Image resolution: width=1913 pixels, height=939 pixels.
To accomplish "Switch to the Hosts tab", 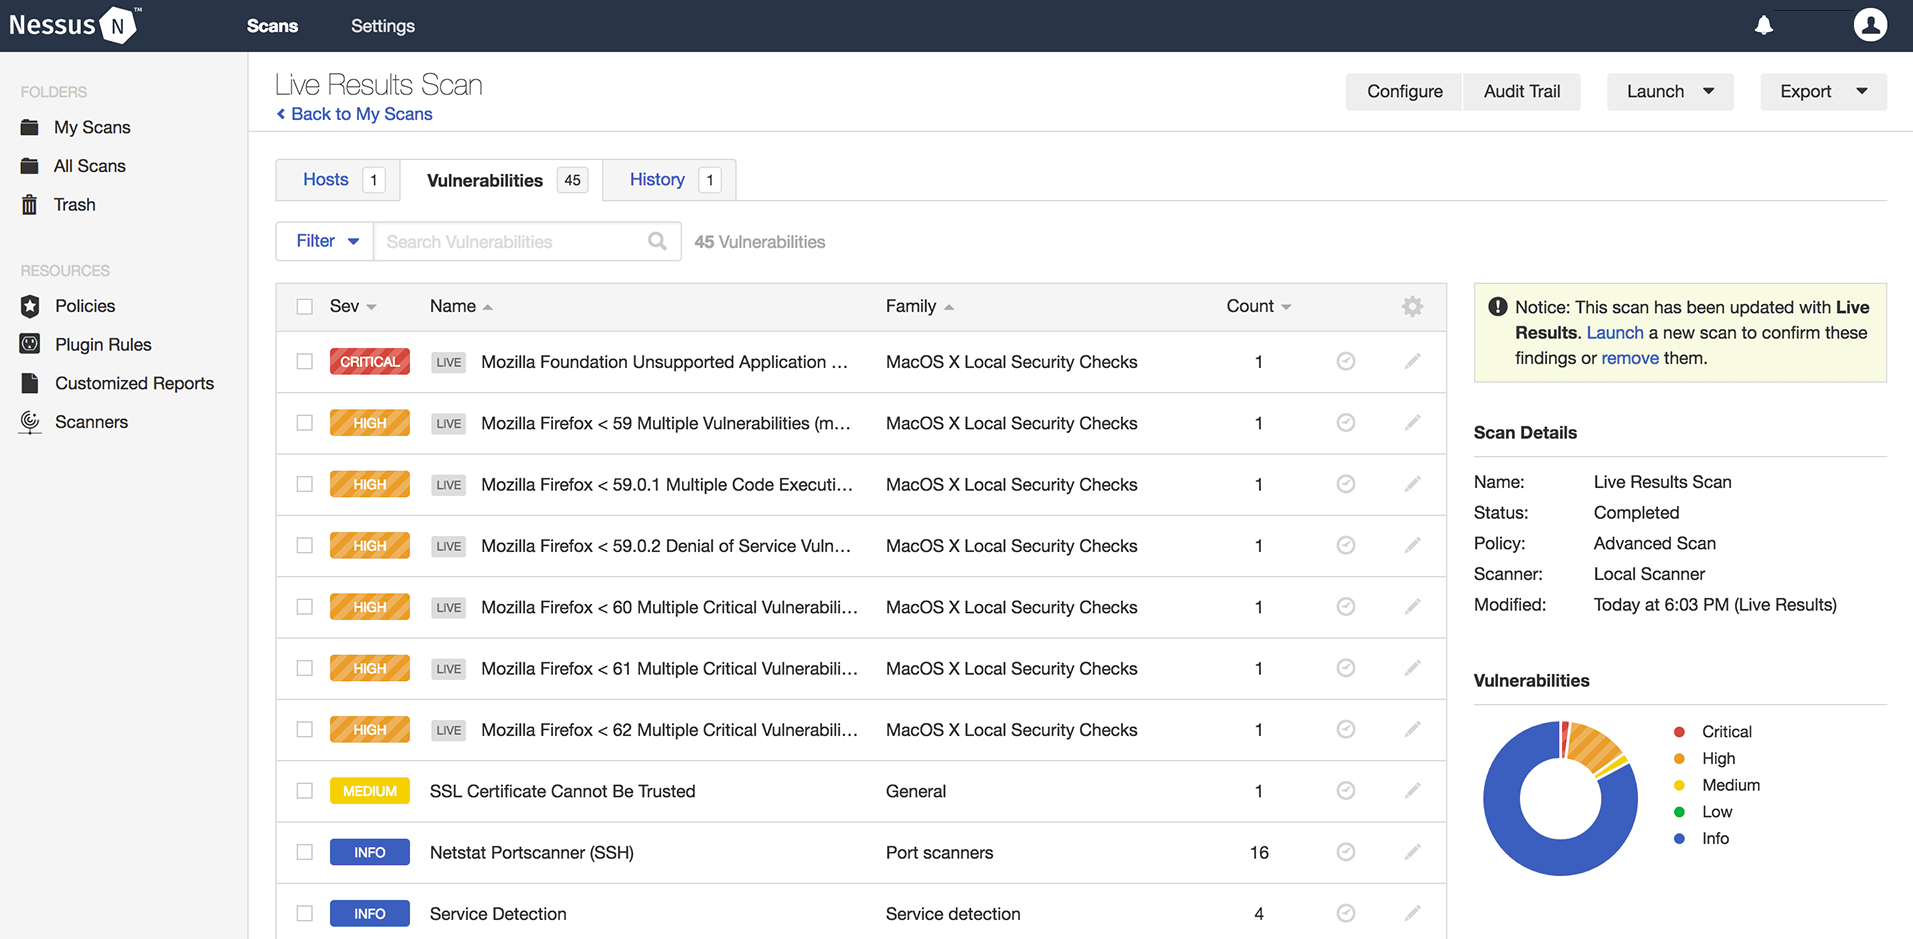I will pos(326,180).
